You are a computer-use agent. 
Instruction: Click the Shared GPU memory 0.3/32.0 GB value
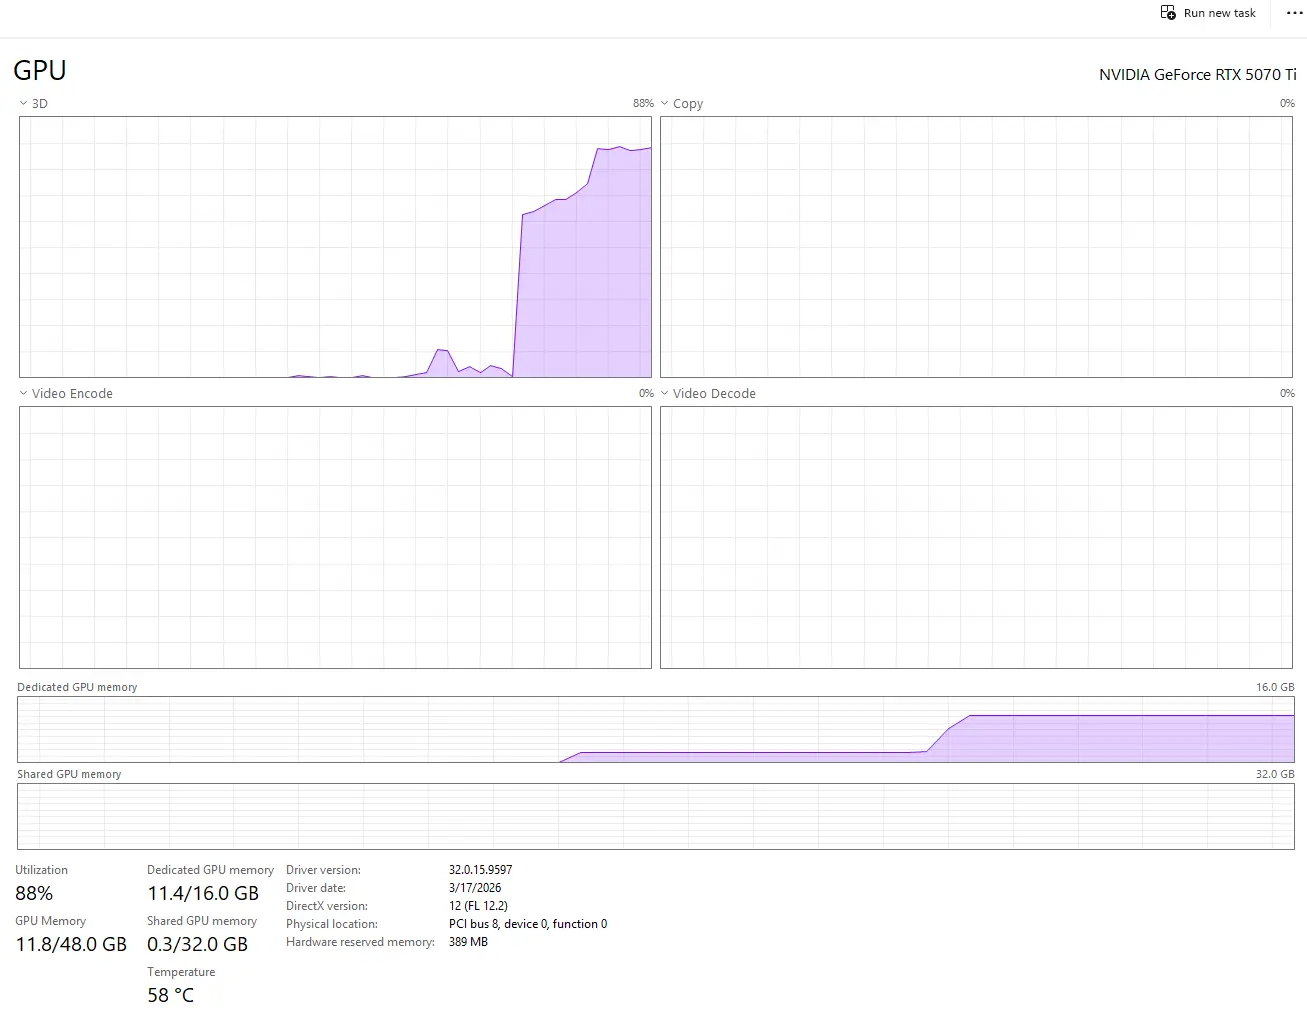click(x=197, y=944)
